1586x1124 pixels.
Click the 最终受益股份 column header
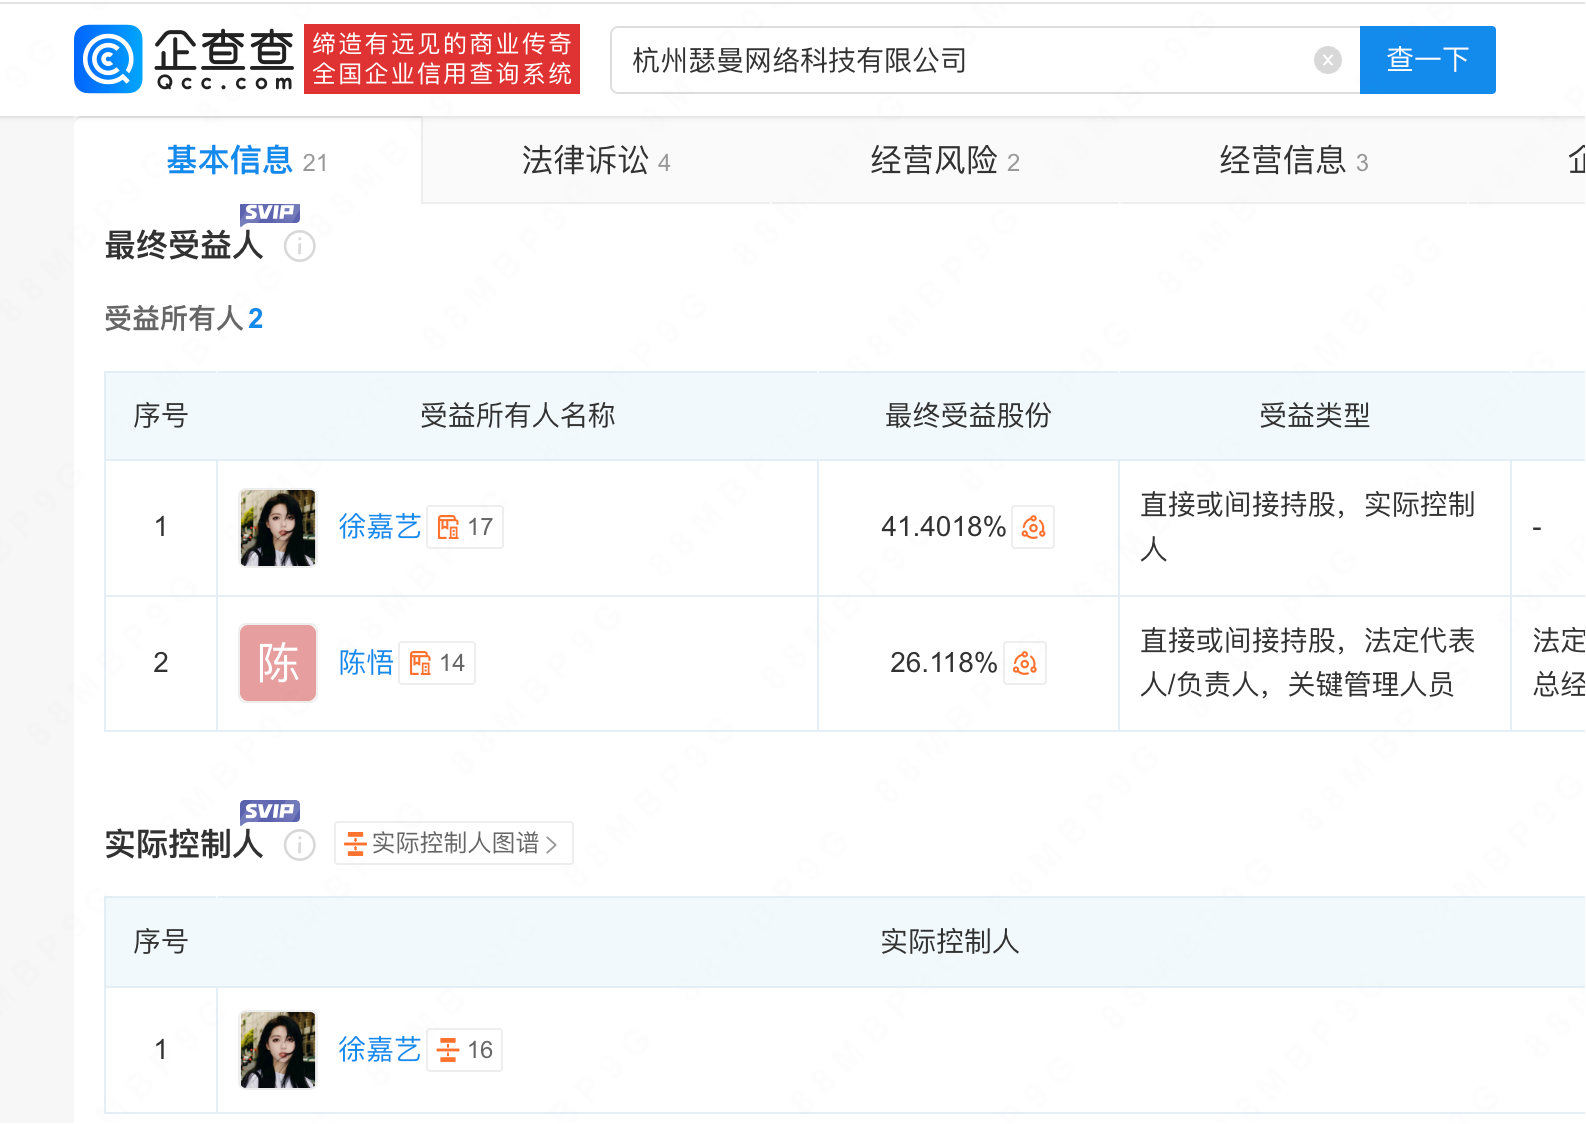pos(968,416)
